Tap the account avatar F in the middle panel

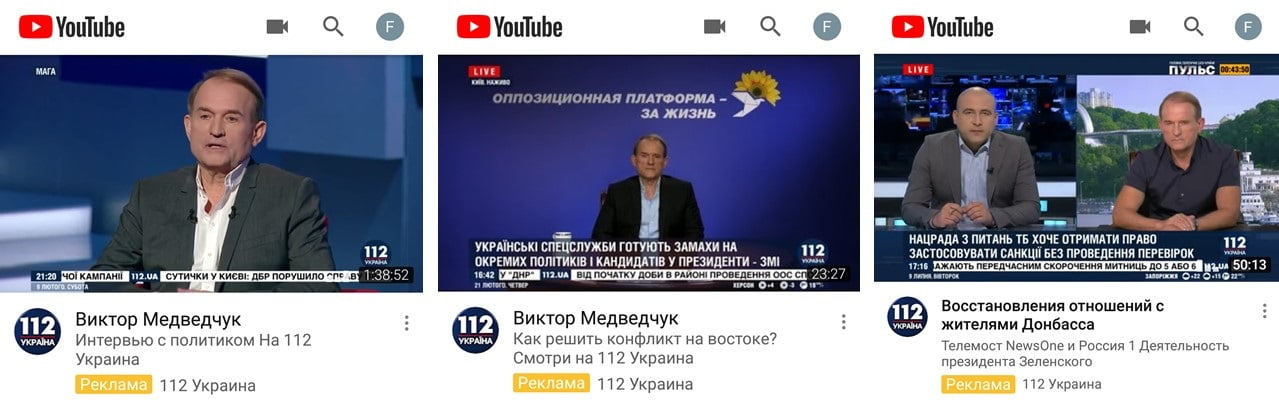point(826,27)
